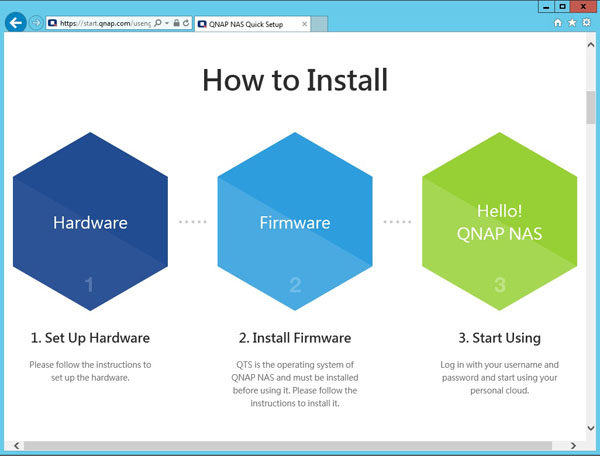Click the "3. Start Using" heading
This screenshot has width=600, height=456.
(499, 338)
